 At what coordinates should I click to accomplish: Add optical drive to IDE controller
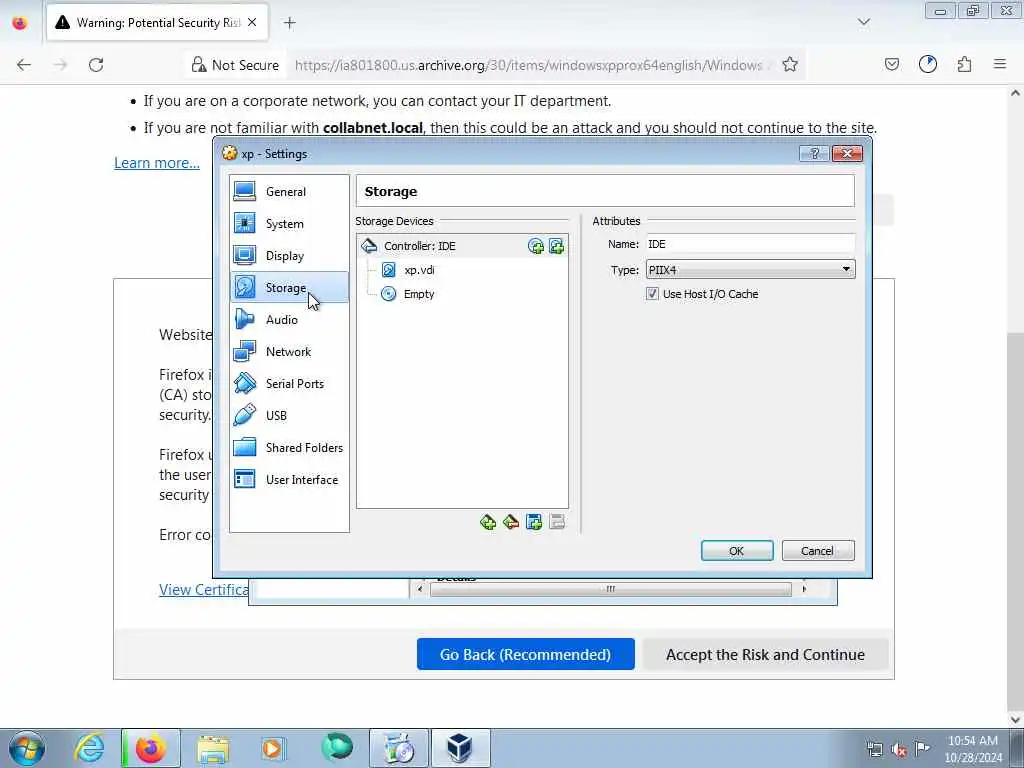[x=536, y=246]
